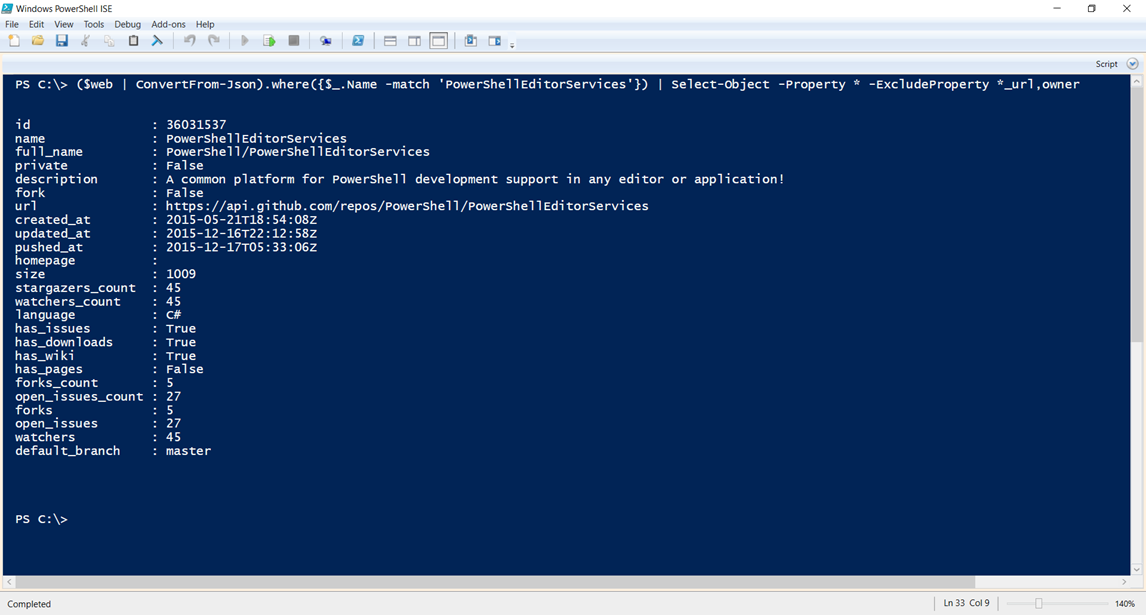This screenshot has height=615, width=1146.
Task: Click the GitHub API repository URL
Action: pyautogui.click(x=406, y=205)
